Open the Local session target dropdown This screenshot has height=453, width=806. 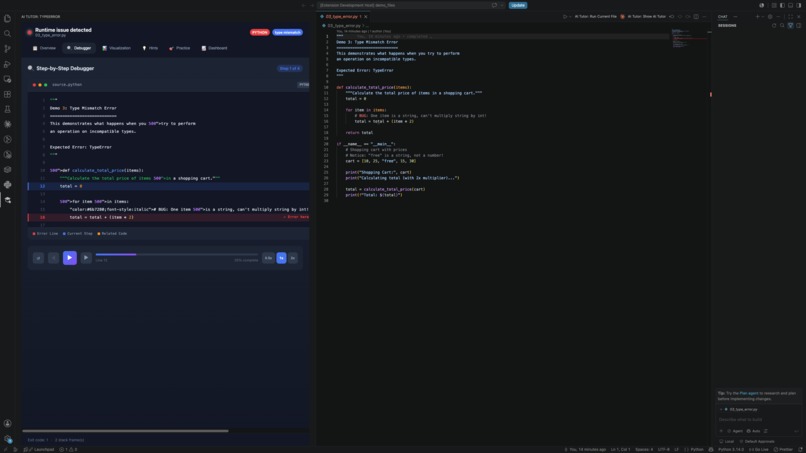pyautogui.click(x=727, y=441)
